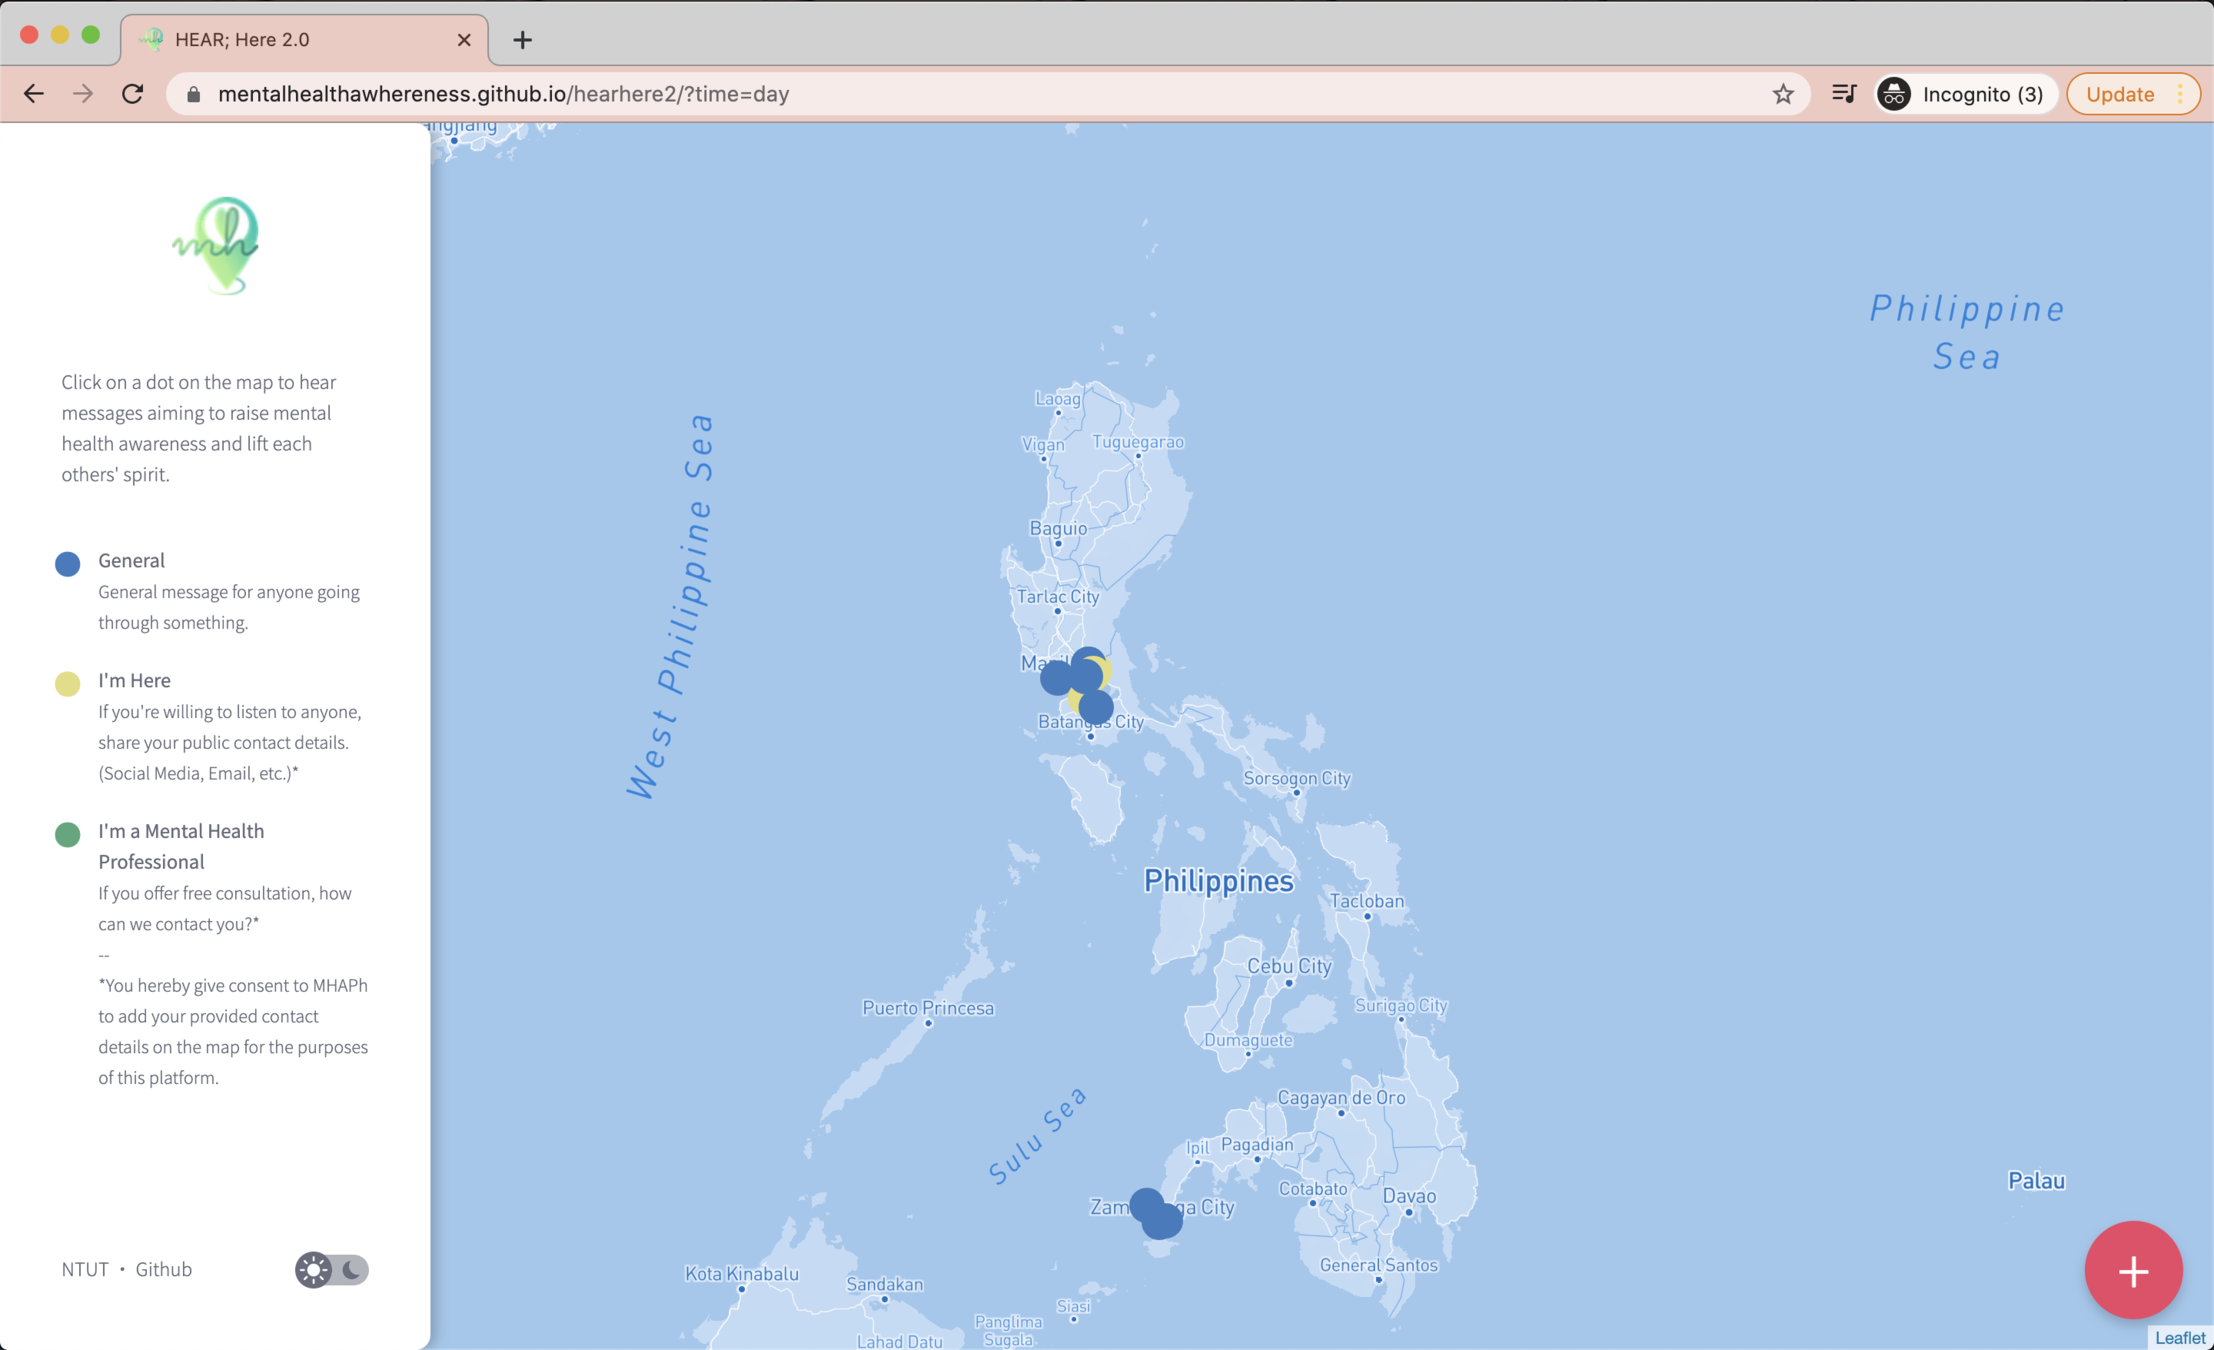Screen dimensions: 2214x1350
Task: Open Incognito profile menu
Action: pos(1963,94)
